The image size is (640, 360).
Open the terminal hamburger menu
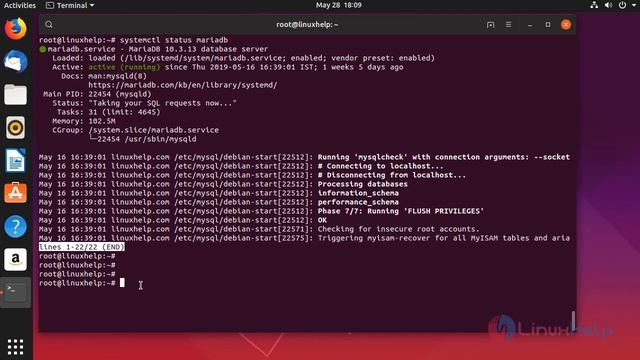pos(509,24)
